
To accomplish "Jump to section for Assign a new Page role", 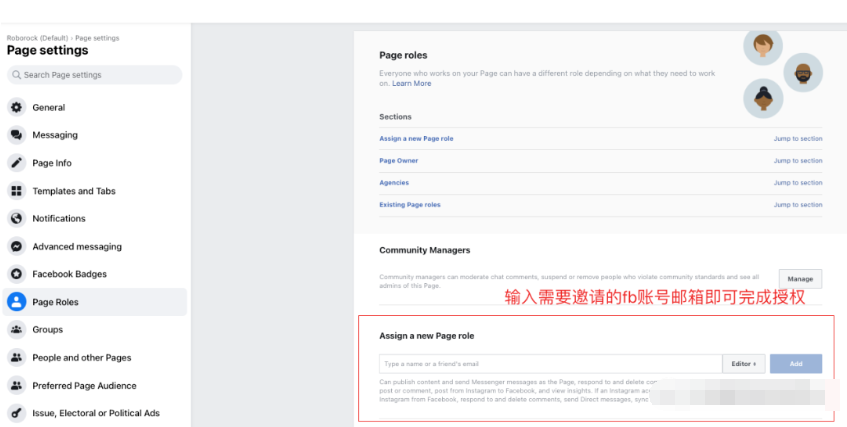I will 798,138.
